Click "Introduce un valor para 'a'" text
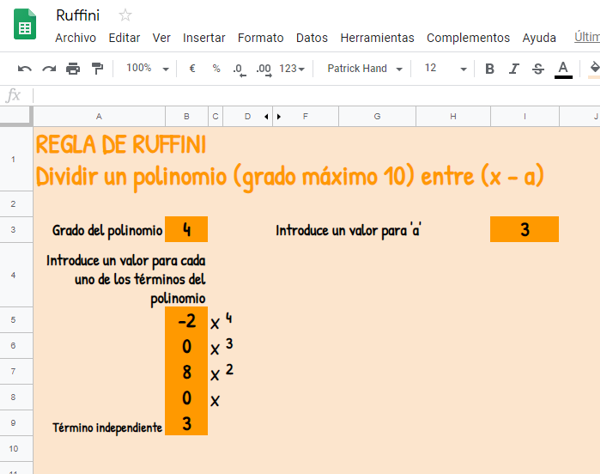The width and height of the screenshot is (600, 474). [348, 230]
